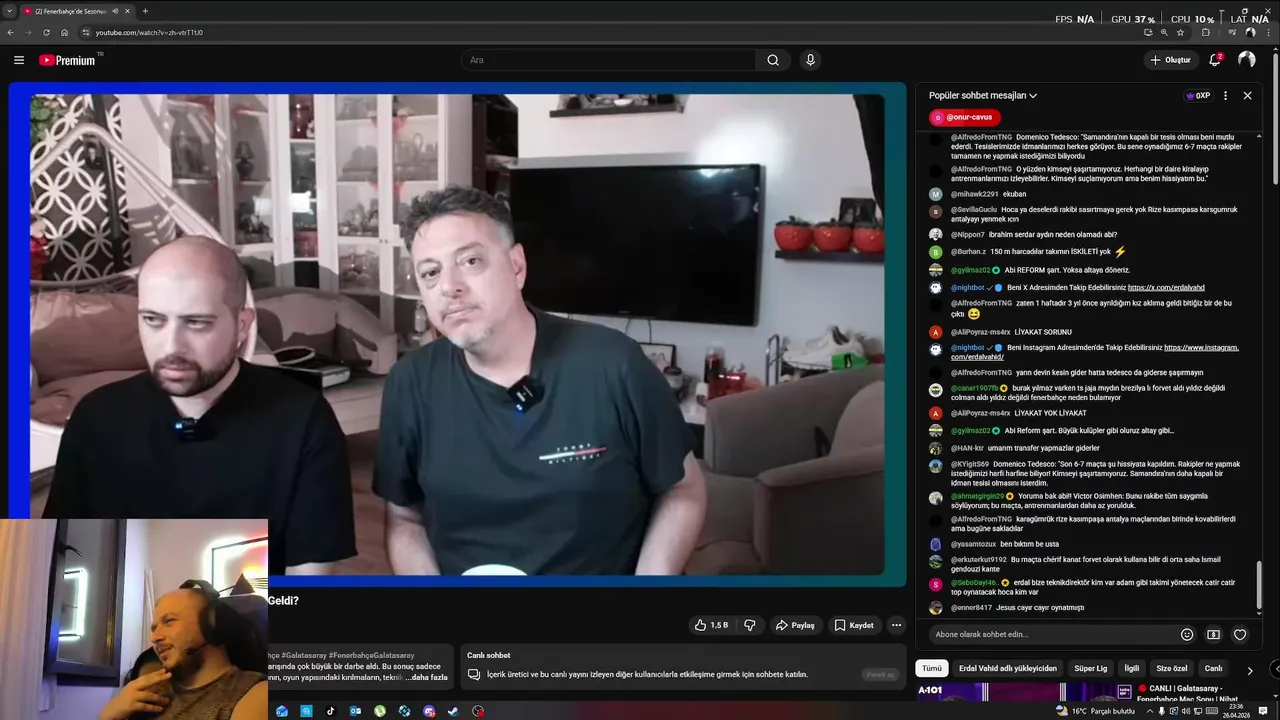Click the chat panel scrollbar thumb

click(x=1259, y=587)
